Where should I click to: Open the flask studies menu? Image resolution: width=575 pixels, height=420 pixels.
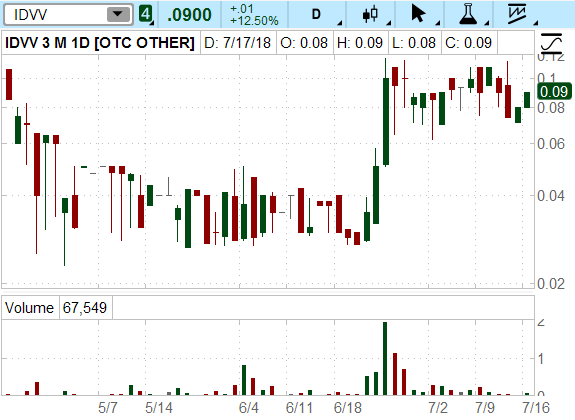tap(468, 15)
